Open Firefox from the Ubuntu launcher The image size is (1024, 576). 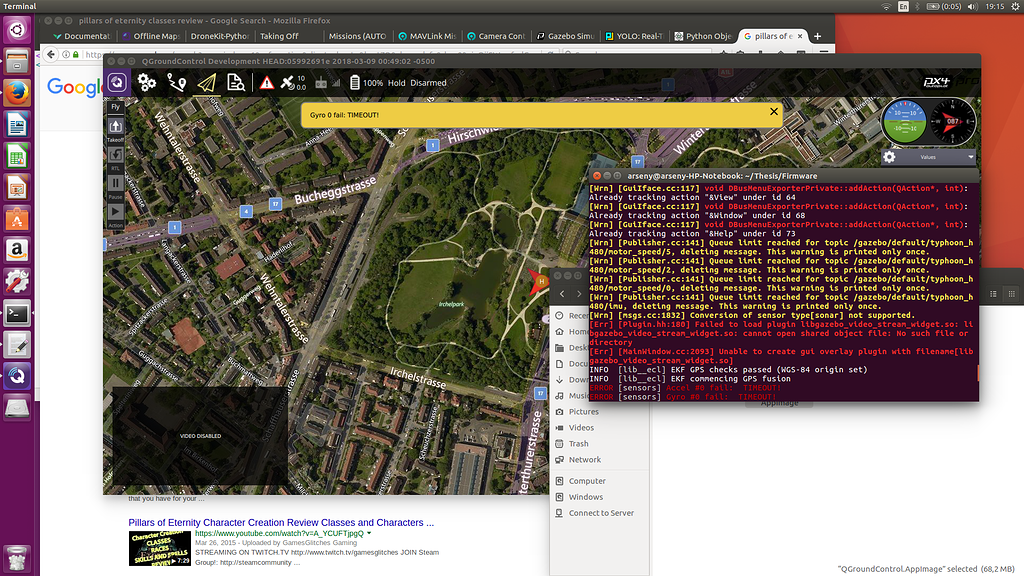click(17, 93)
